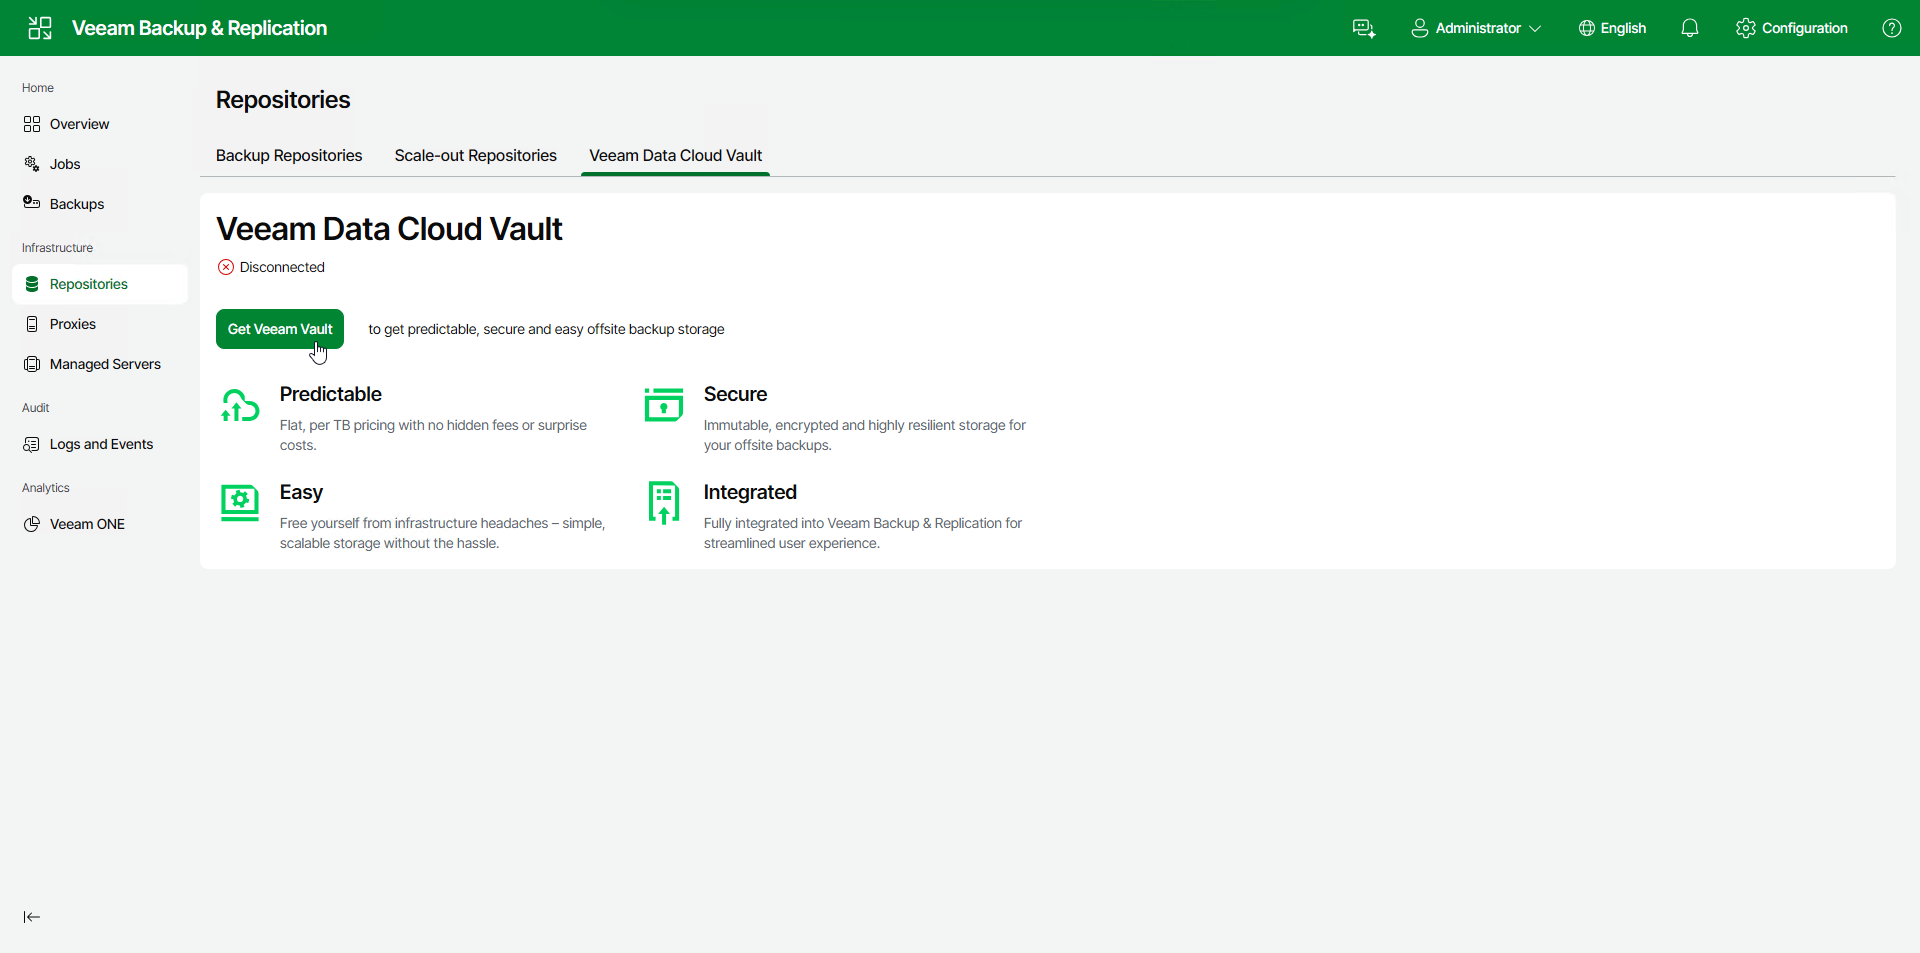
Task: Click the Analytics section label
Action: (46, 488)
